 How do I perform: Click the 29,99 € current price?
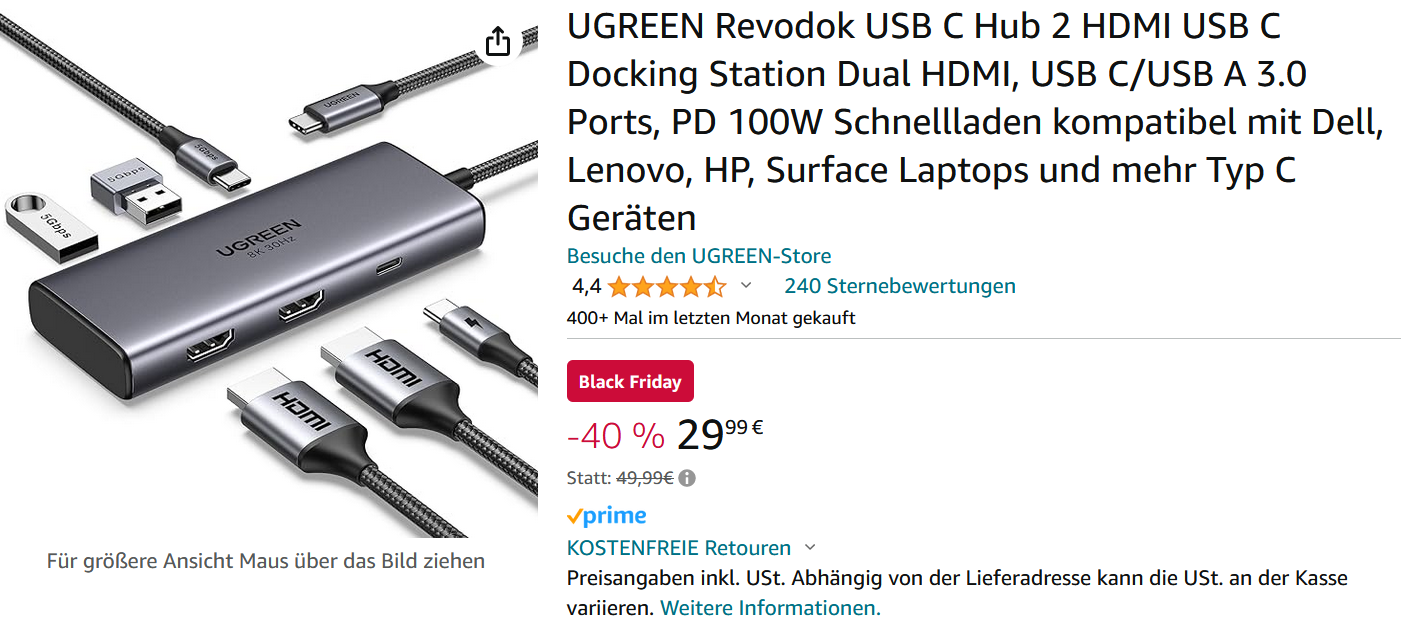(x=720, y=433)
